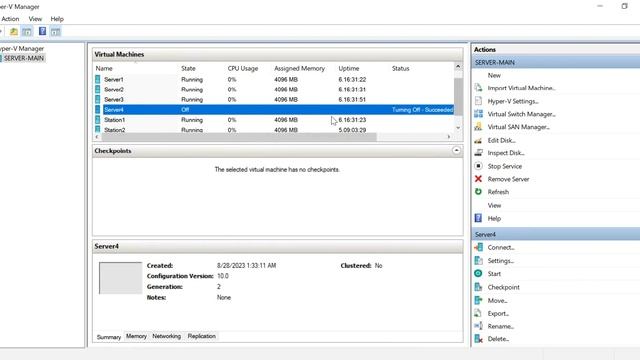Image resolution: width=640 pixels, height=360 pixels.
Task: Click New in the Actions pane
Action: [x=494, y=75]
